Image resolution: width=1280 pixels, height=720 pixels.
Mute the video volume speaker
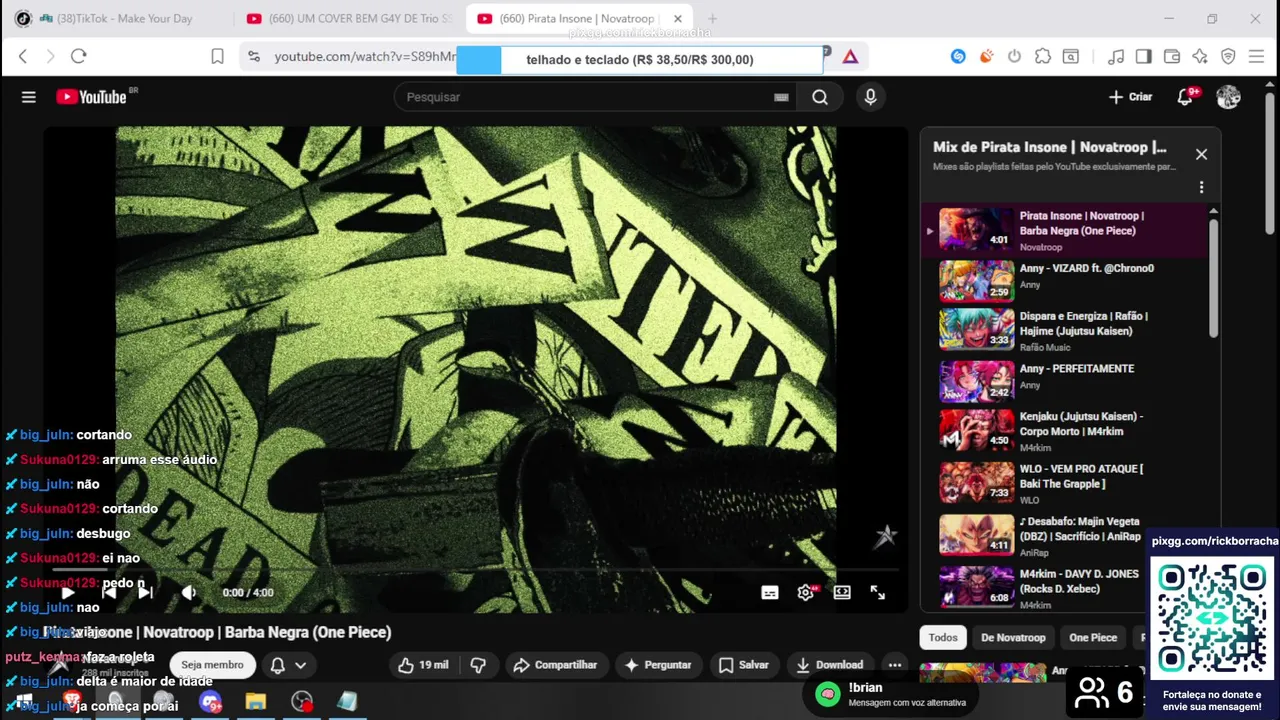(188, 593)
